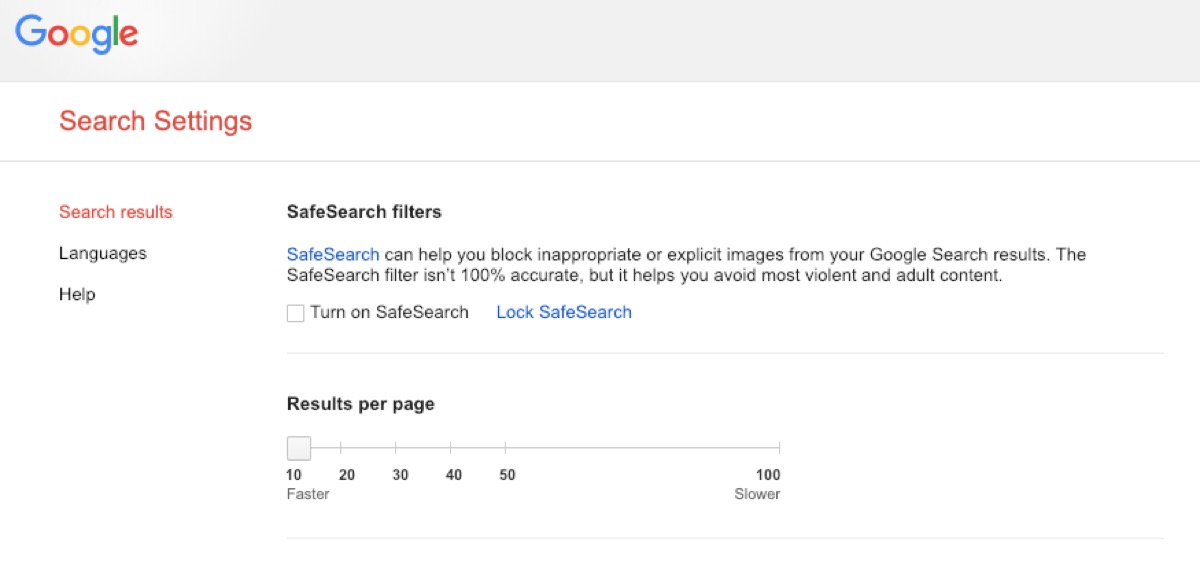
Task: Click the 'Results per page' heading
Action: pyautogui.click(x=360, y=404)
